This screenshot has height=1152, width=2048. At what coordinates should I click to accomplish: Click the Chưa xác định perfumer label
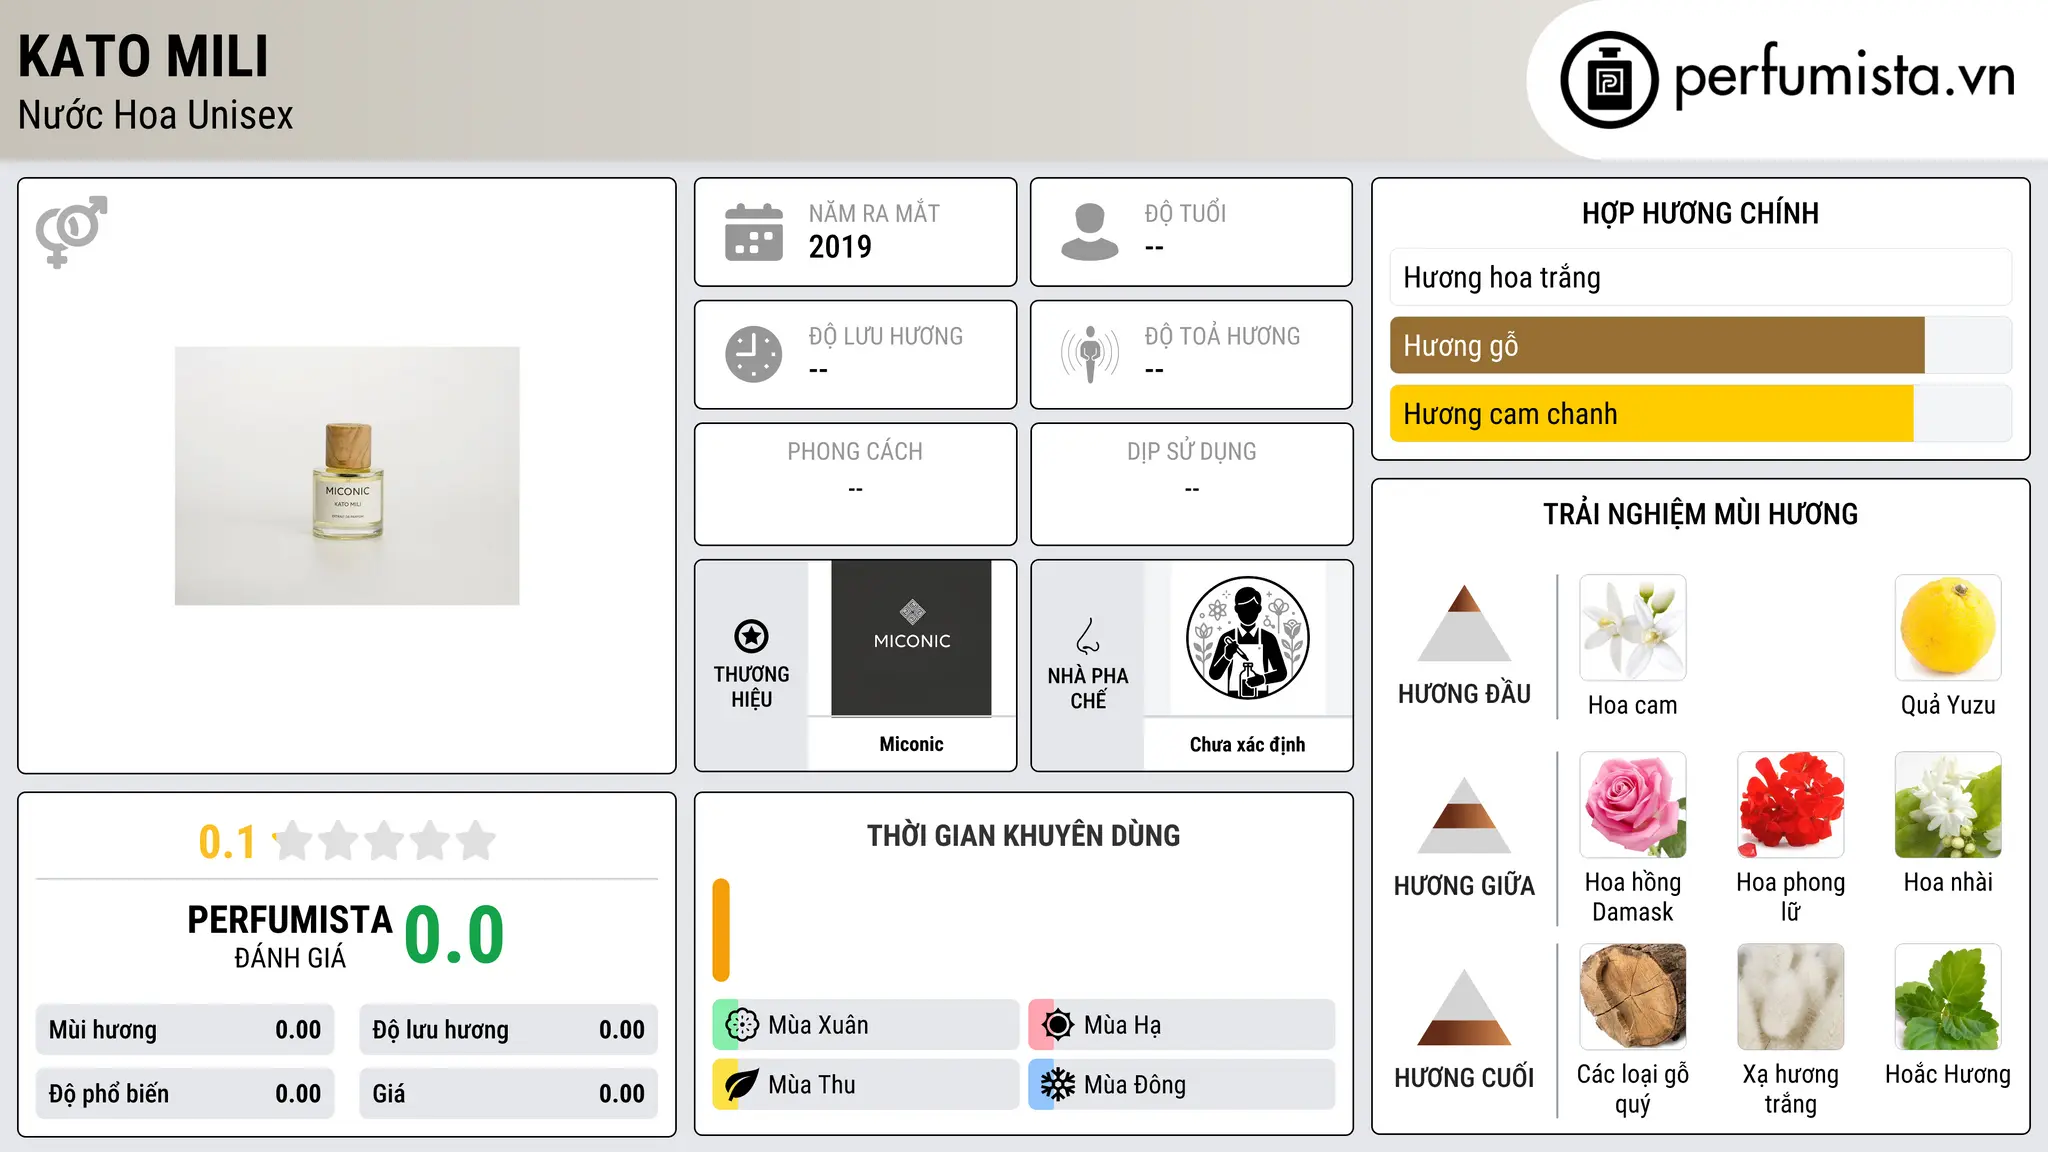point(1247,744)
